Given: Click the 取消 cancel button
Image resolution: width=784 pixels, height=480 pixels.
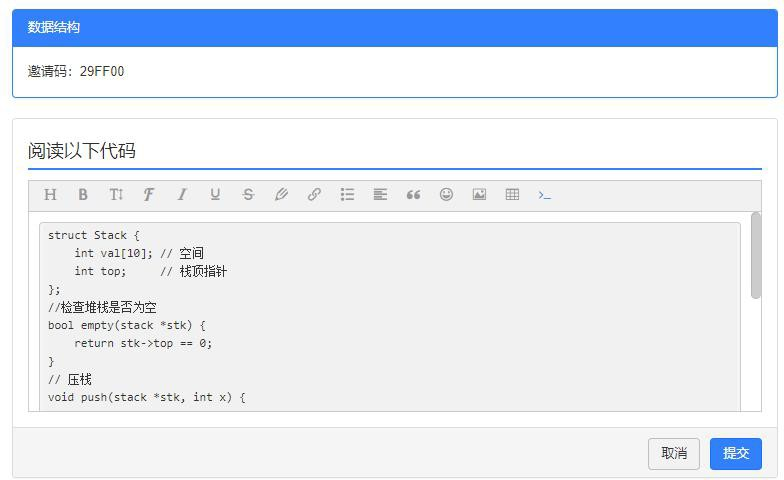Looking at the screenshot, I should pos(674,453).
